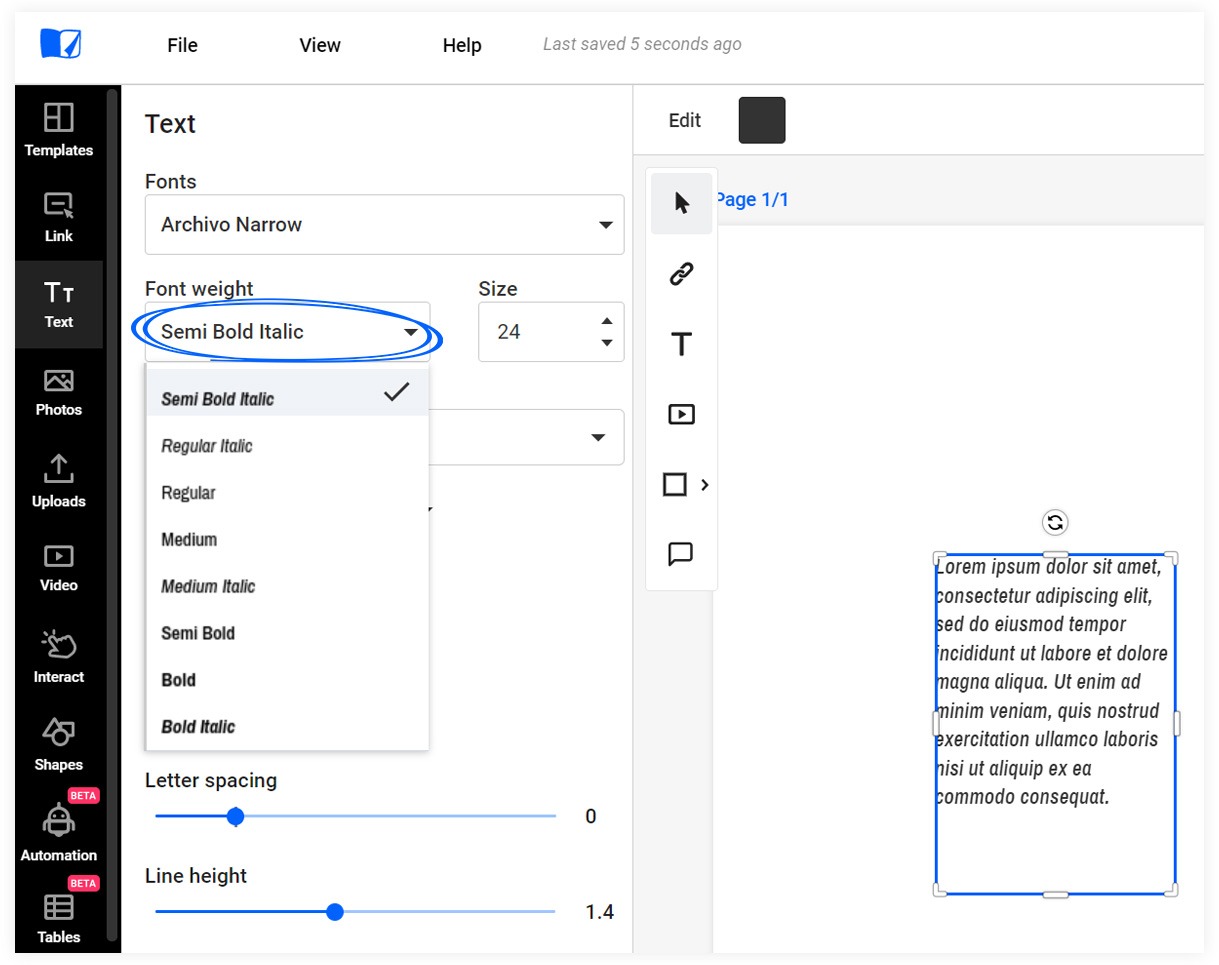Screen dimensions: 1219x965
Task: Select the speech bubble comment tool
Action: tap(682, 554)
